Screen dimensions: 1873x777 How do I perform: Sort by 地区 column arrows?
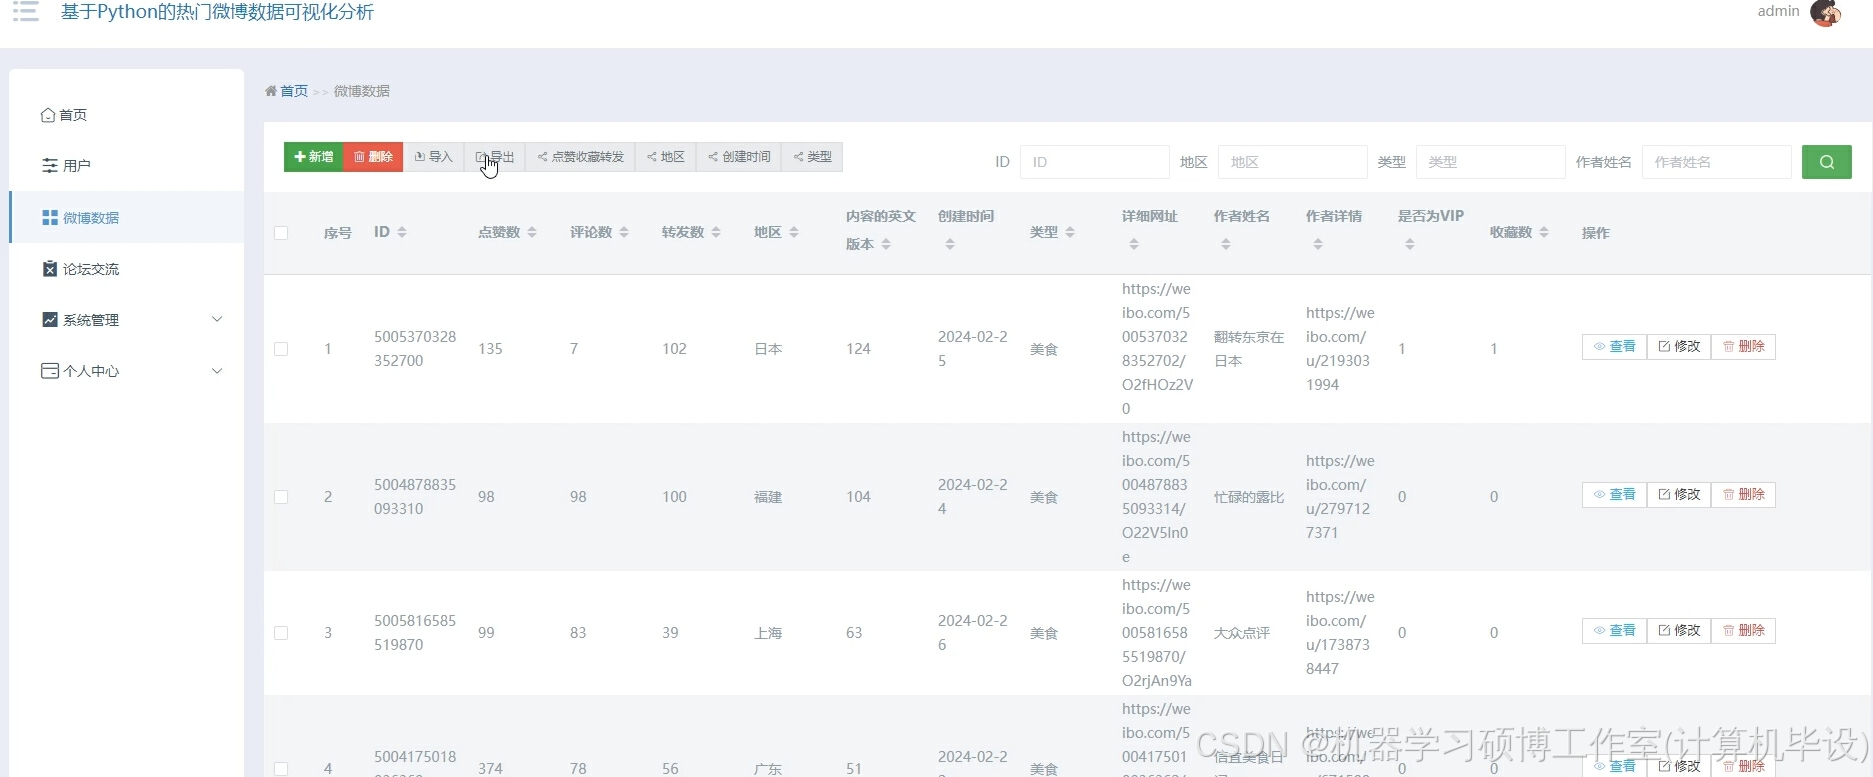794,232
